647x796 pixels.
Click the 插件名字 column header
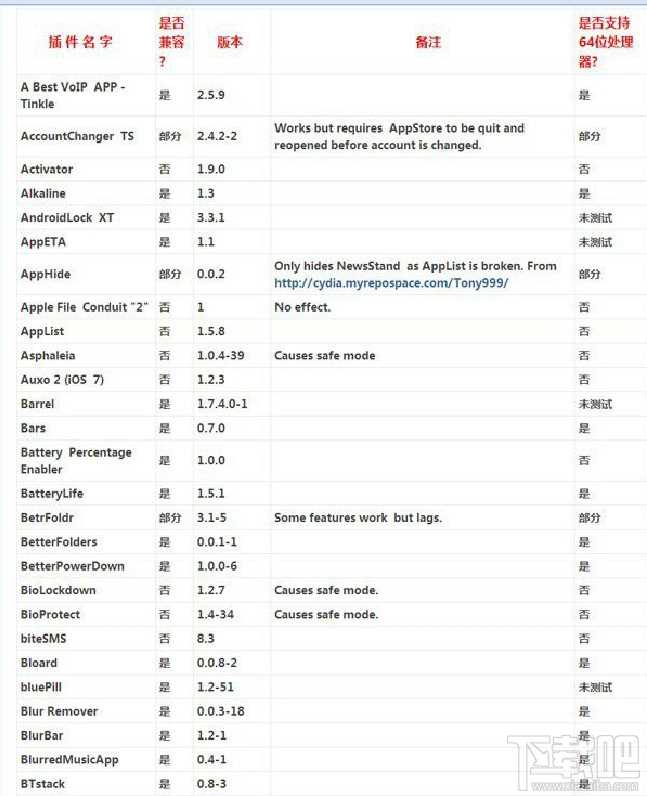(81, 42)
